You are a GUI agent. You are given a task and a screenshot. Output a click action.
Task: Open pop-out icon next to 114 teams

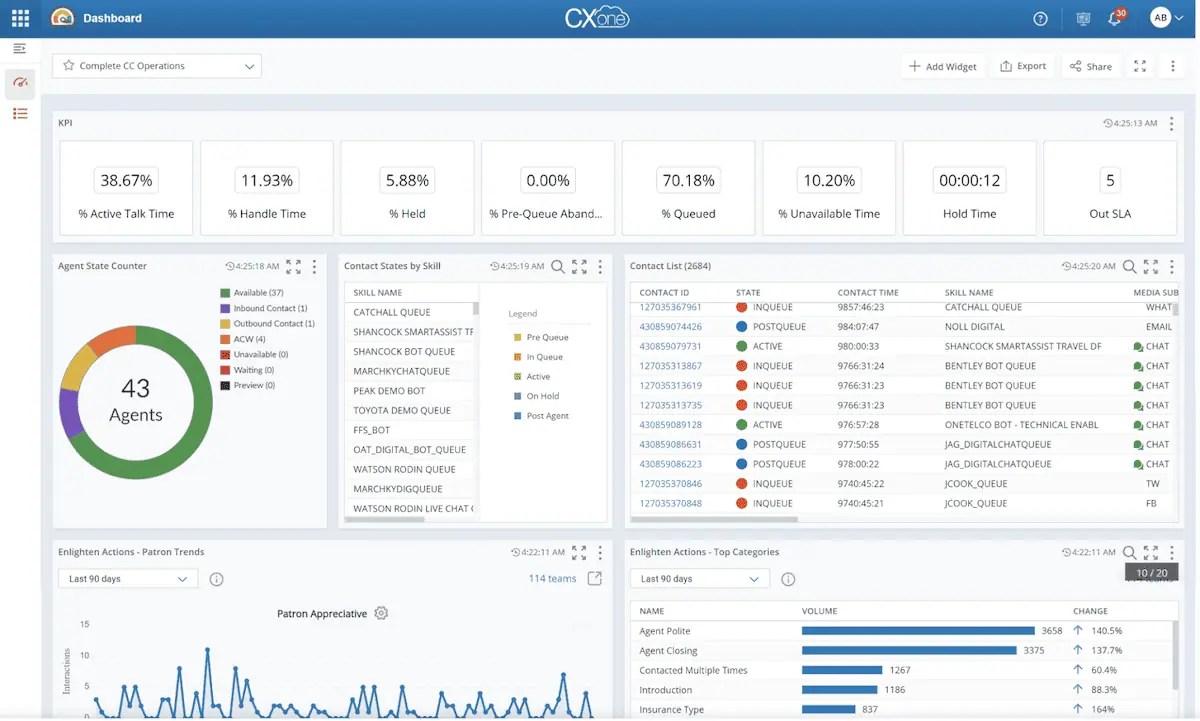[x=595, y=578]
